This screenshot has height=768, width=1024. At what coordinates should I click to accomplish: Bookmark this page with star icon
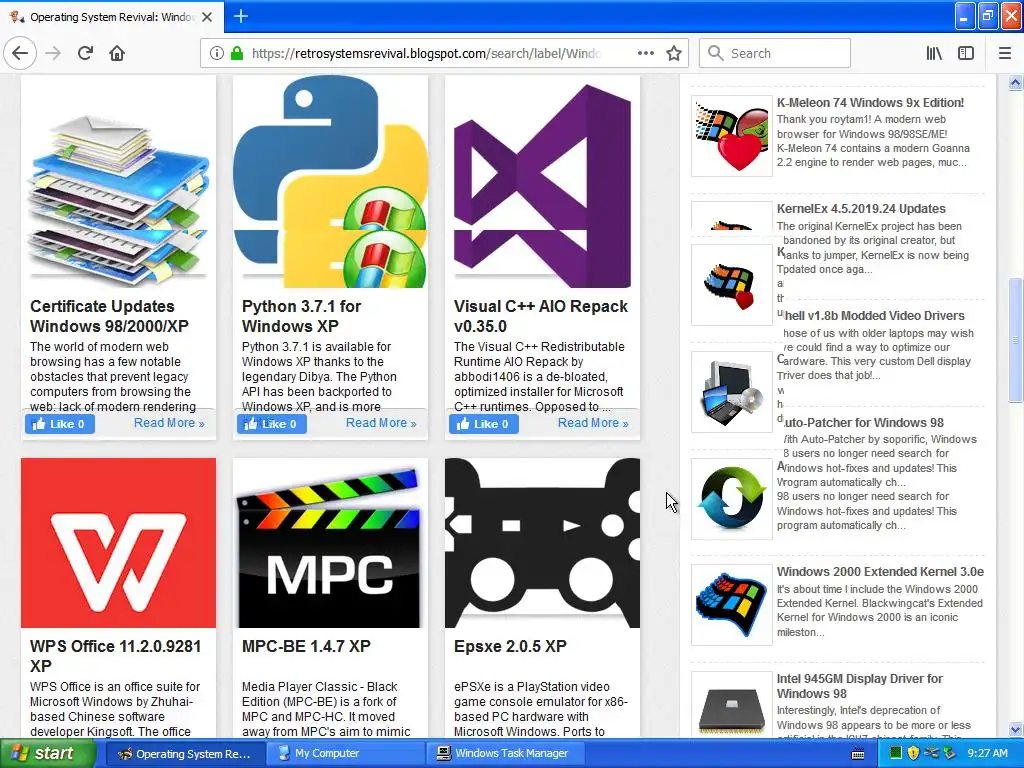(x=674, y=53)
